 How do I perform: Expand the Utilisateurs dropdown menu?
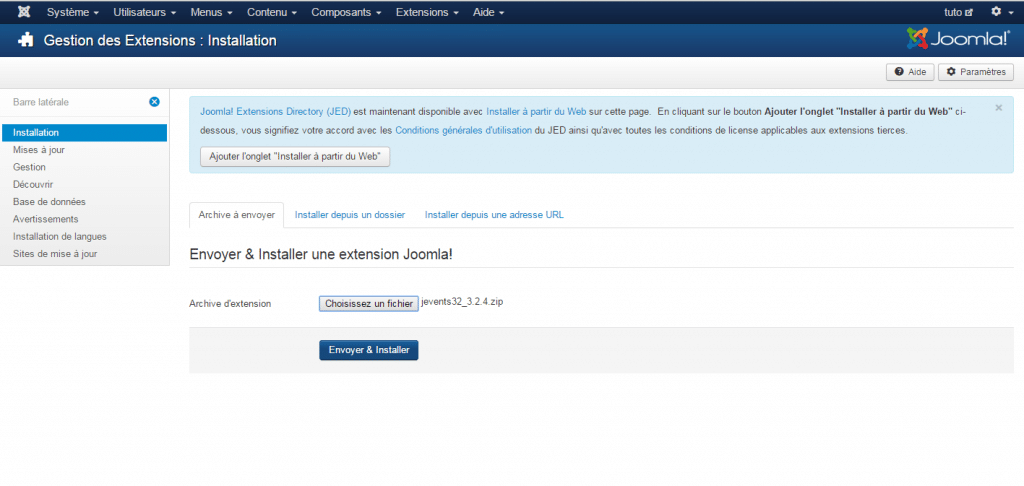pyautogui.click(x=145, y=12)
